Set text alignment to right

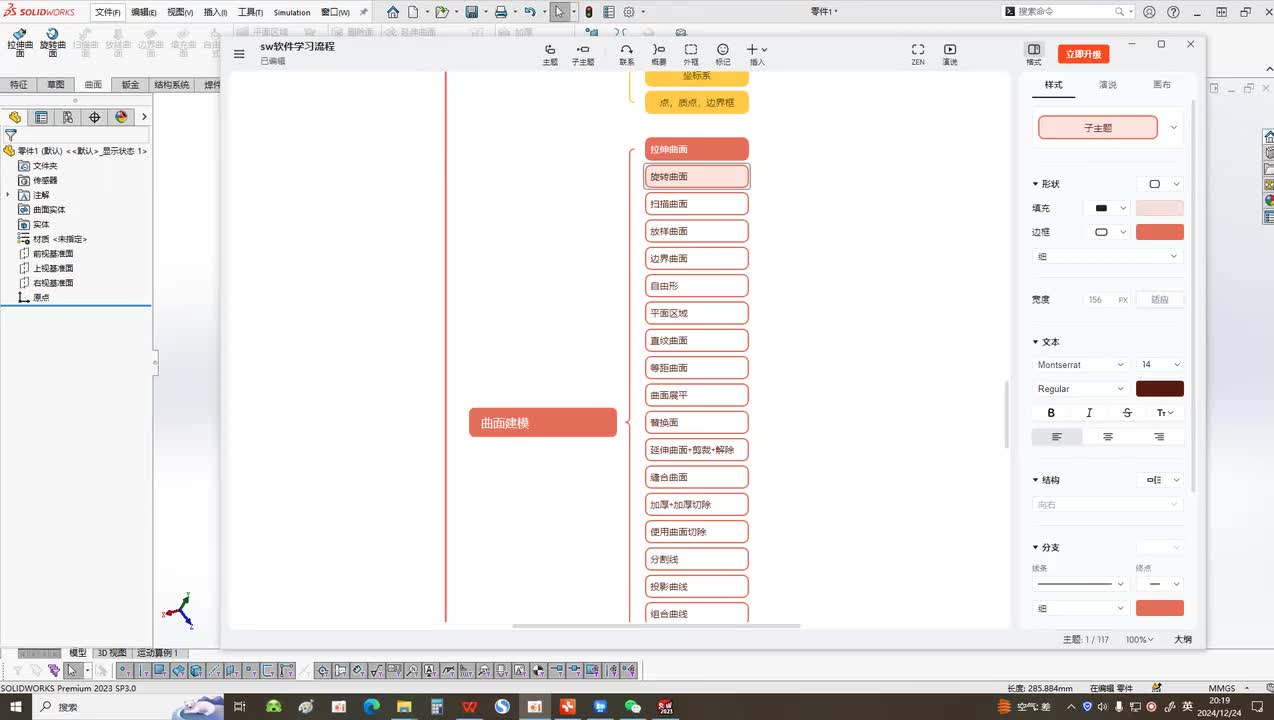1159,437
